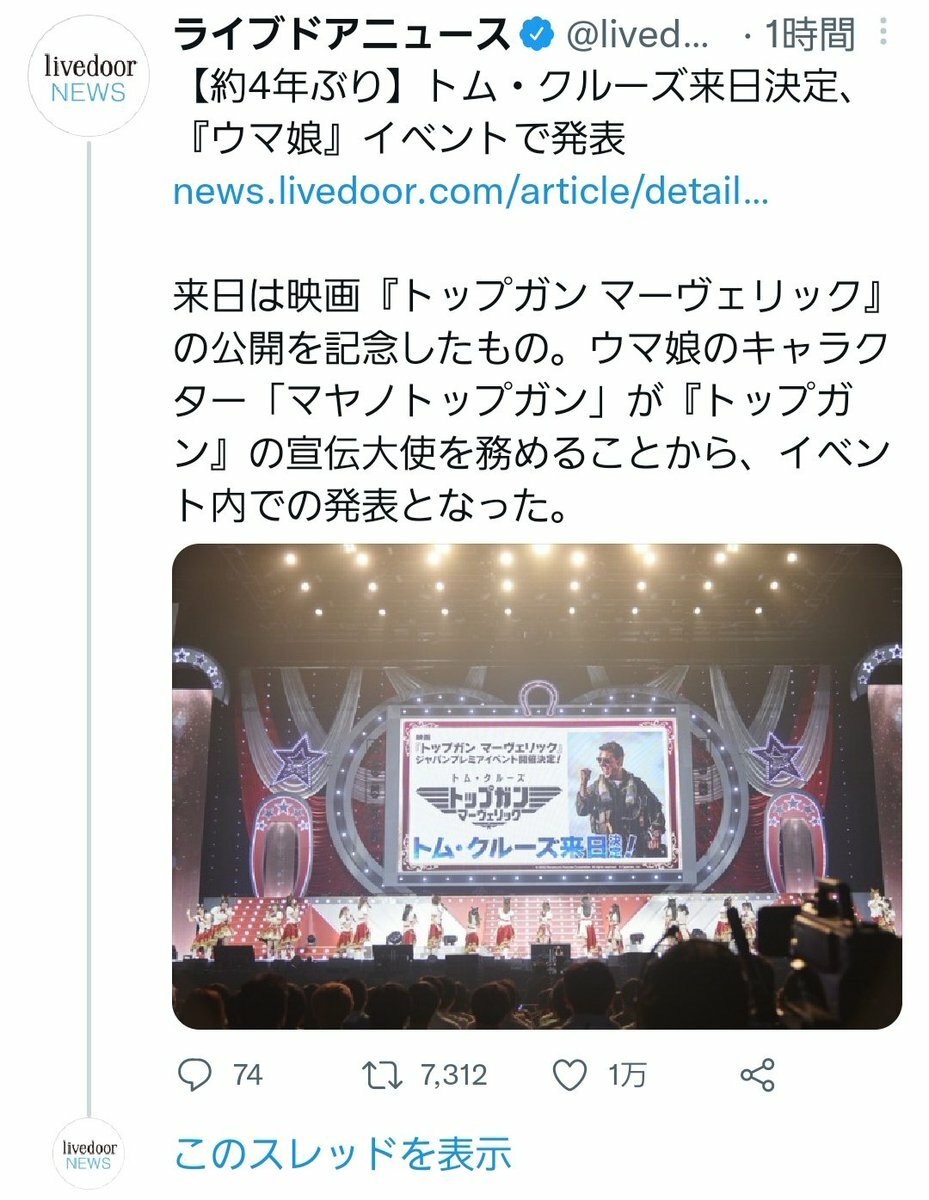This screenshot has height=1200, width=929.
Task: Click the retweet arrows icon
Action: tap(383, 1075)
